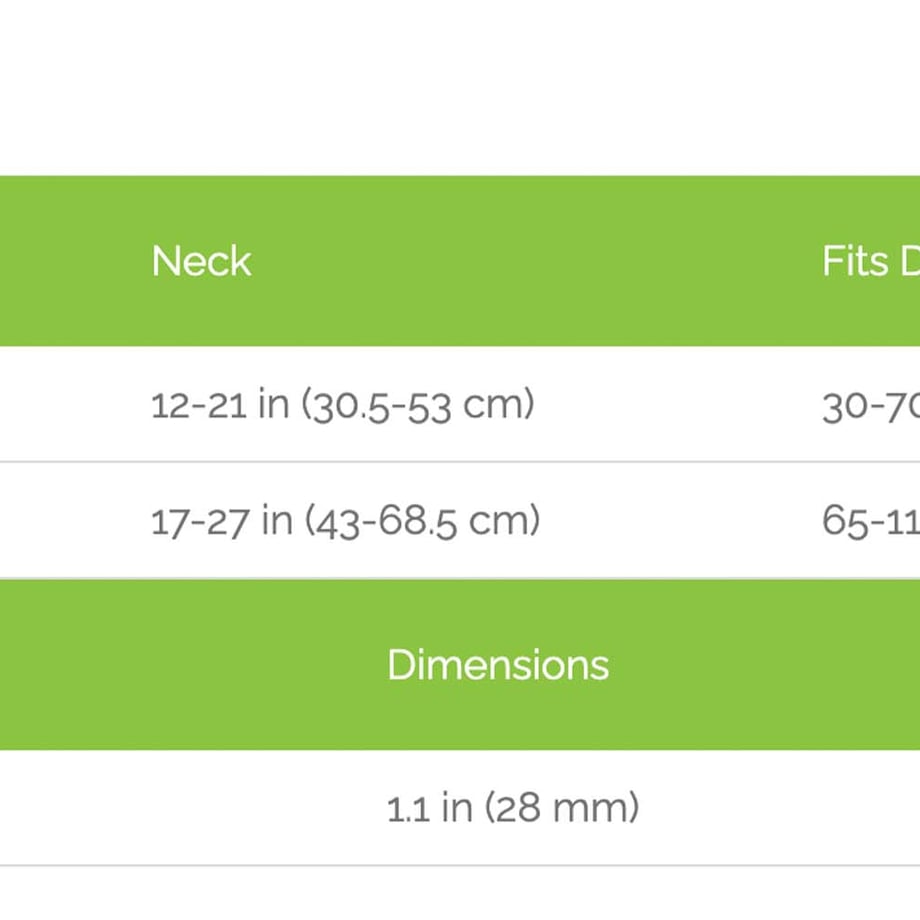Screen dimensions: 920x920
Task: Select the partially visible Fits D header
Action: click(x=871, y=261)
